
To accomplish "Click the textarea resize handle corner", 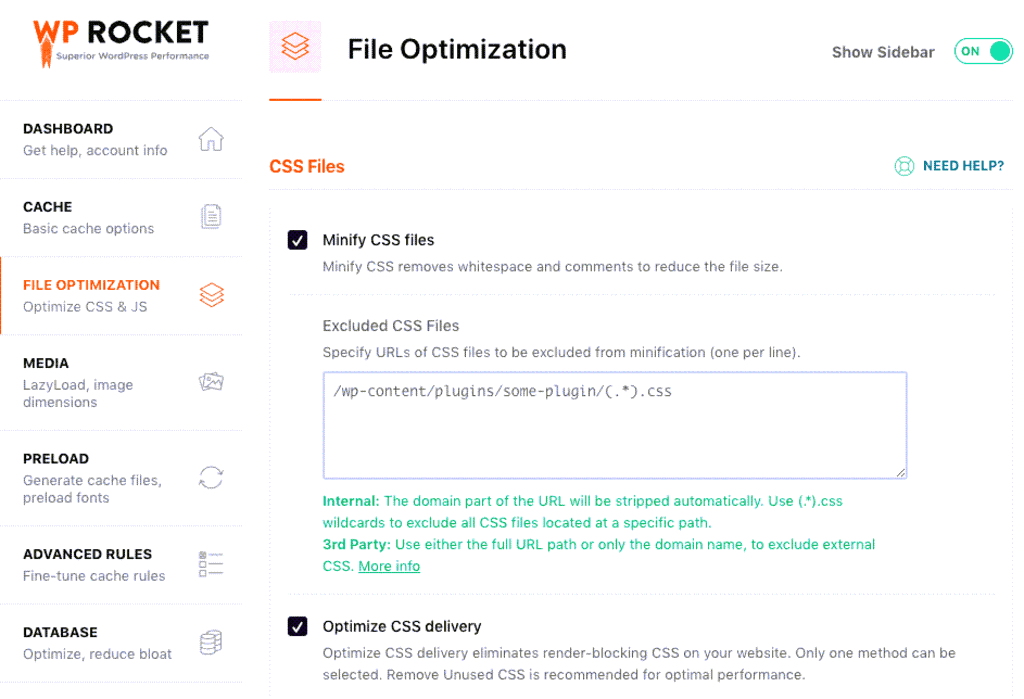I will click(x=901, y=472).
